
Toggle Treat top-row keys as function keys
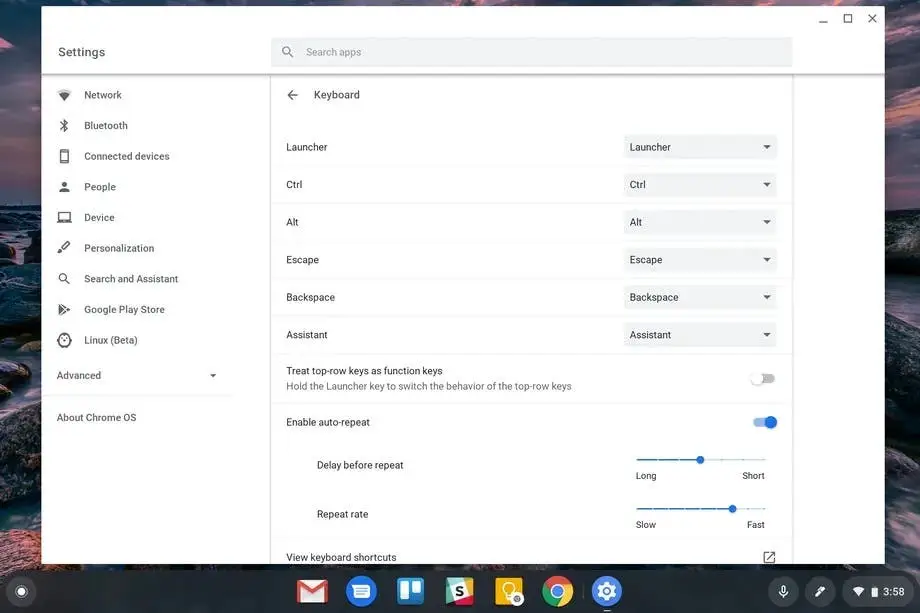[763, 378]
